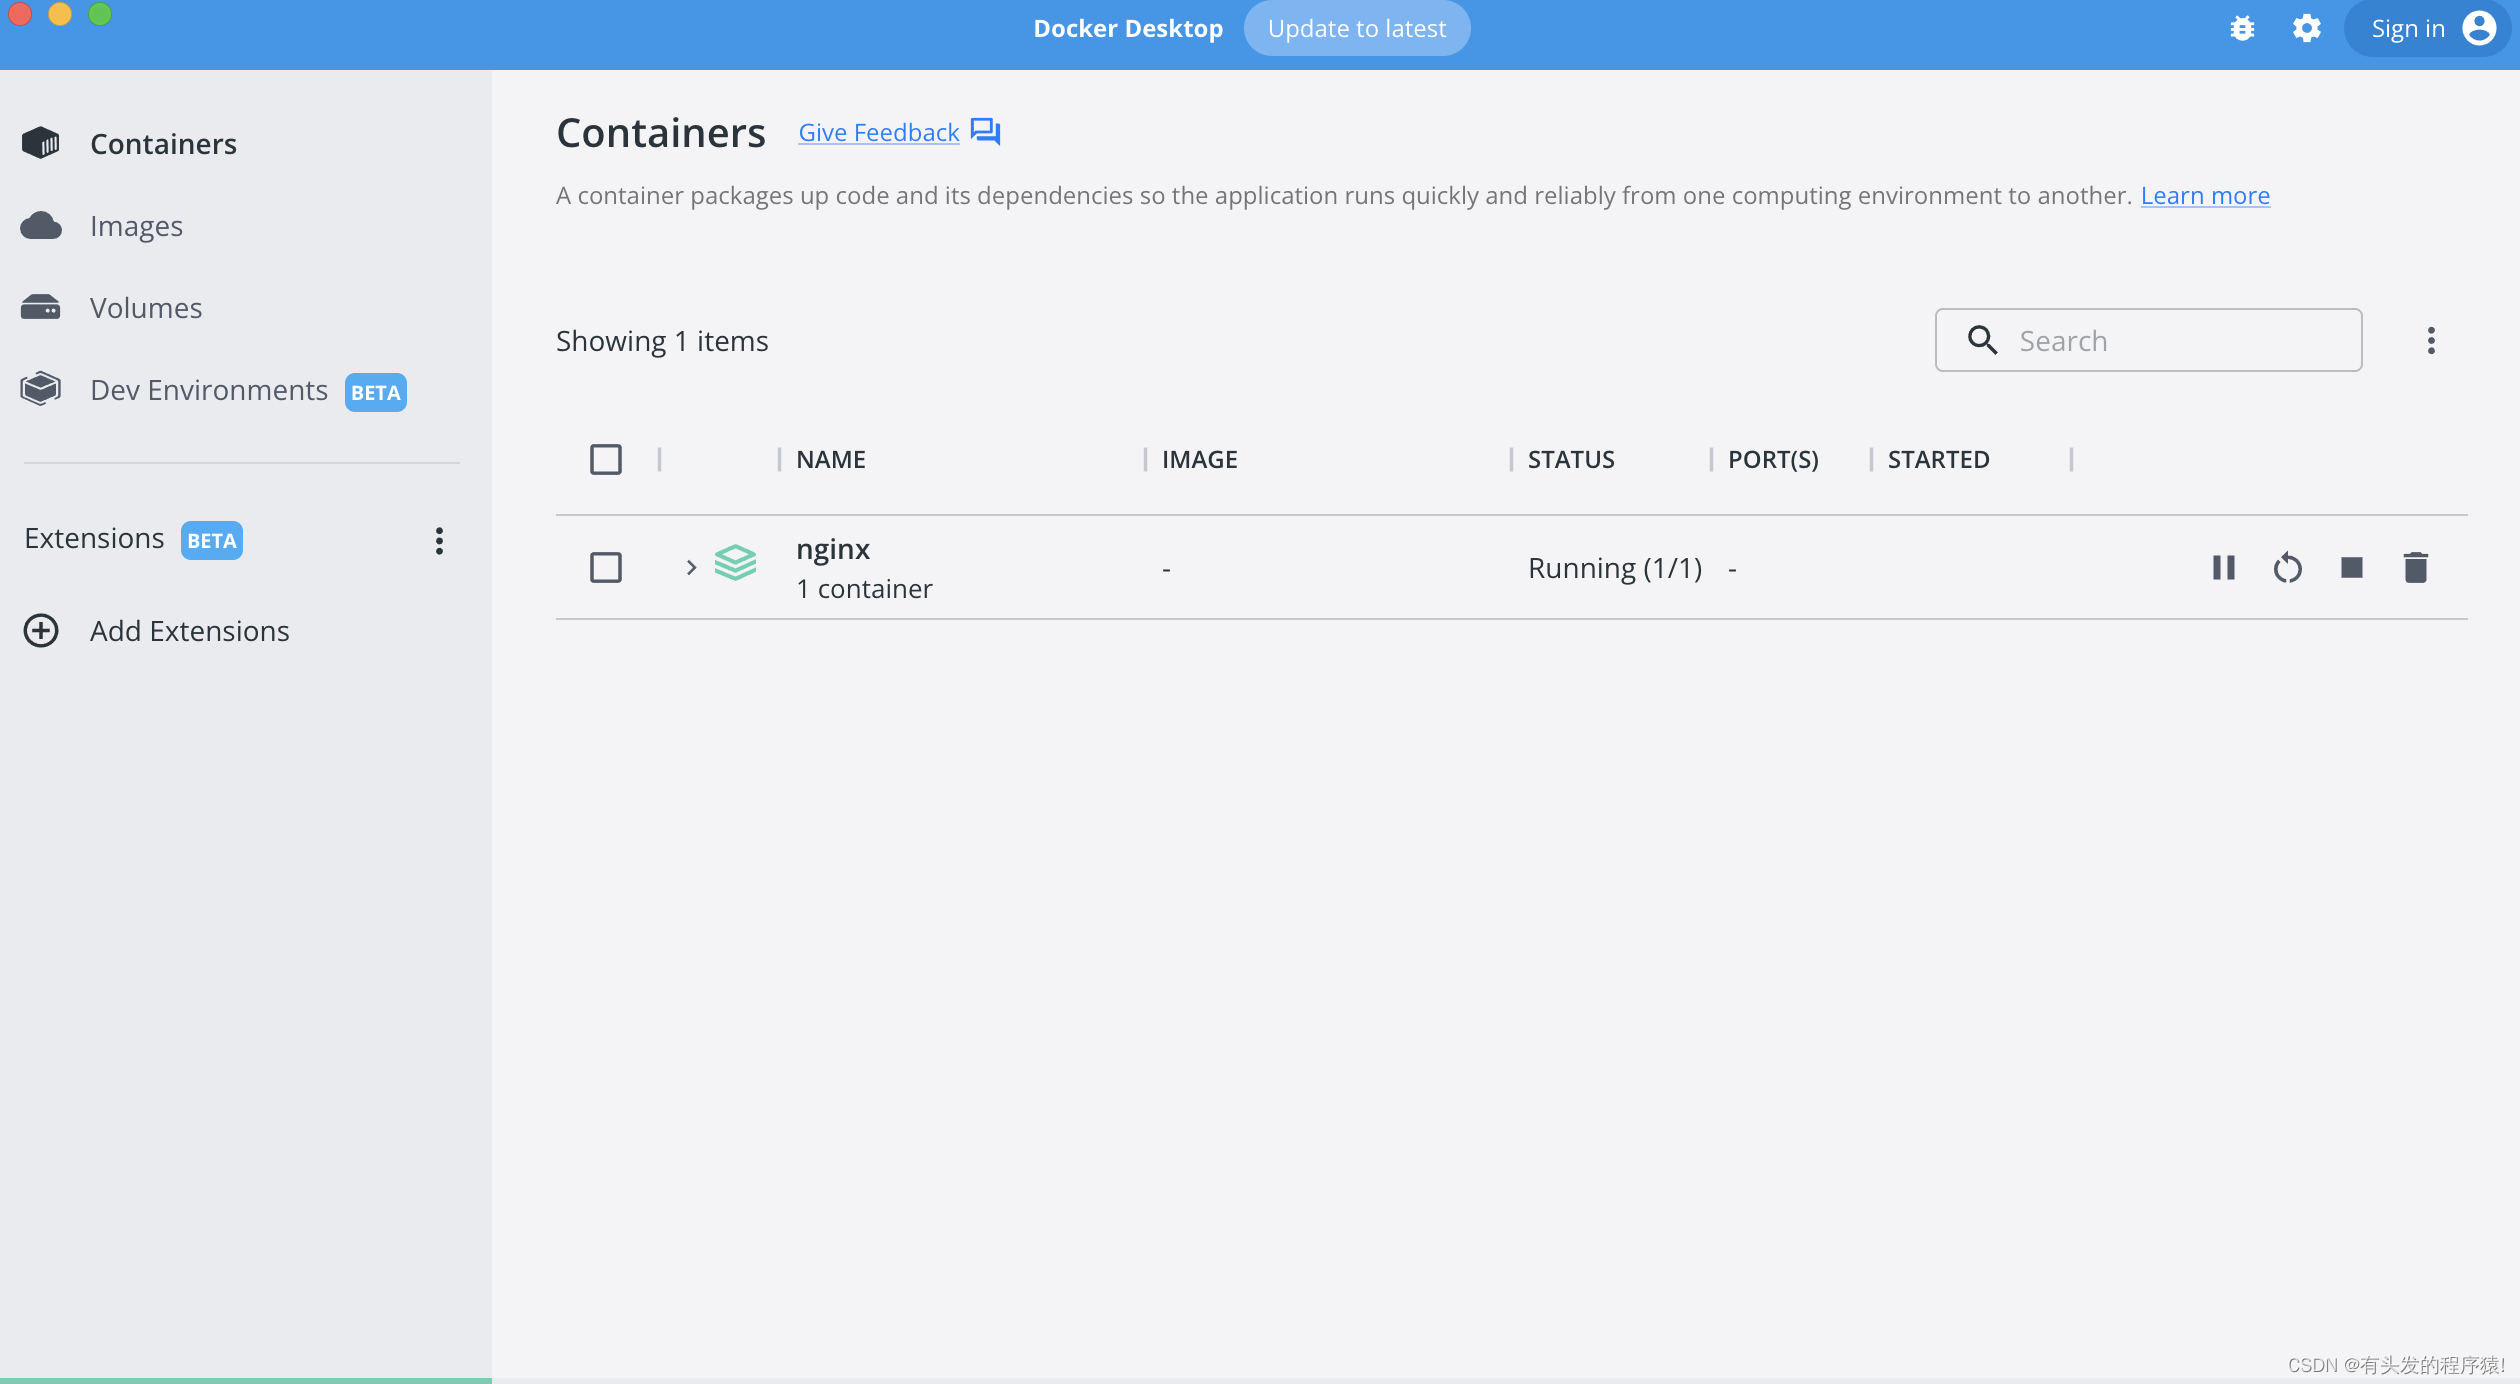Image resolution: width=2520 pixels, height=1384 pixels.
Task: Sort by the PORT(S) column header
Action: click(x=1773, y=459)
